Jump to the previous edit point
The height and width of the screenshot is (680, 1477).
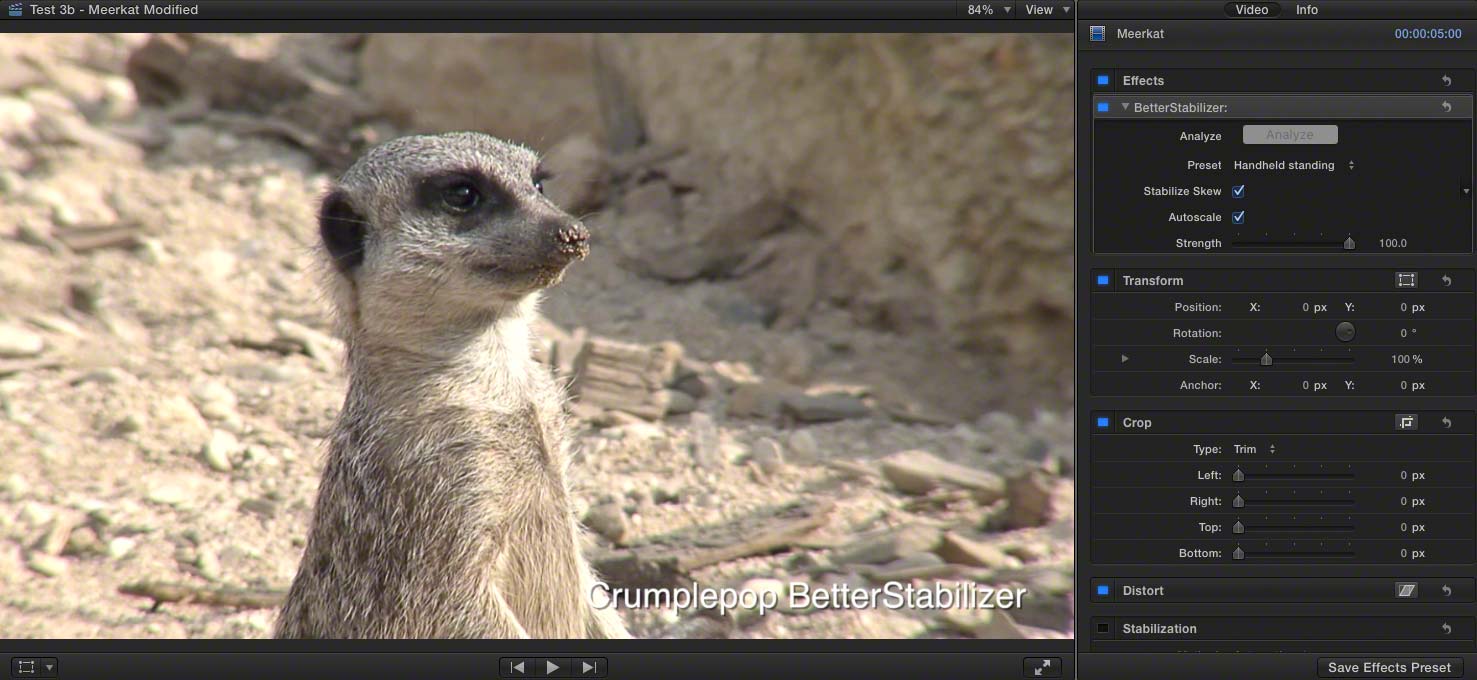click(517, 667)
